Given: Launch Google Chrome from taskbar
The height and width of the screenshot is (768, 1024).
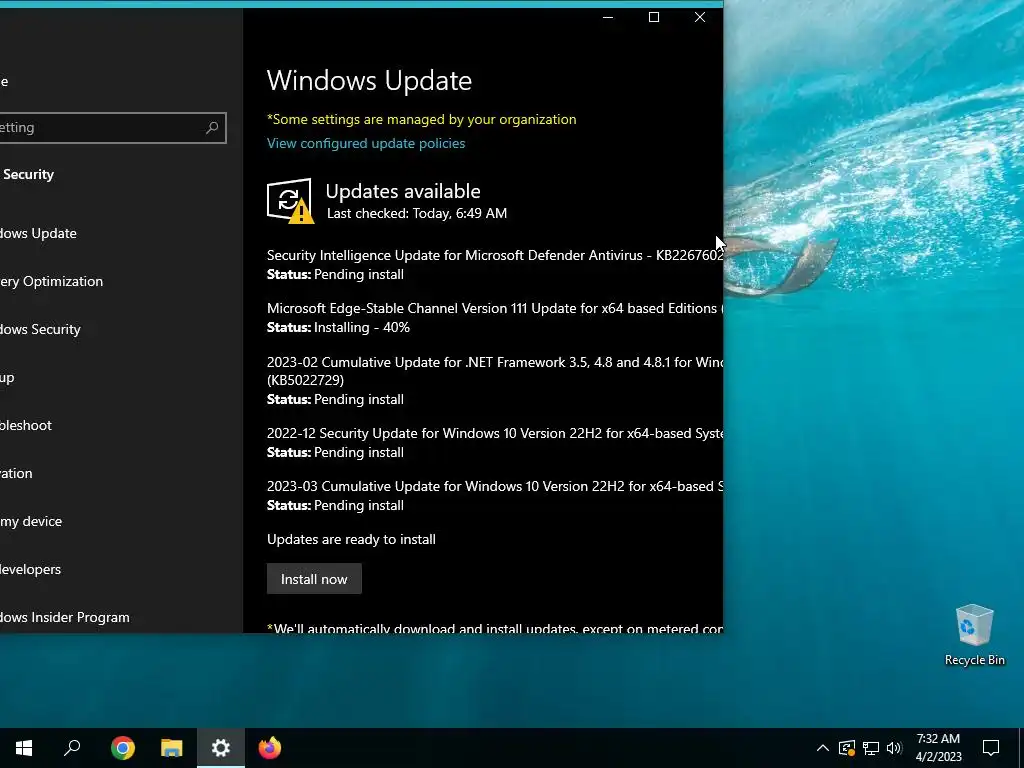Looking at the screenshot, I should coord(123,748).
